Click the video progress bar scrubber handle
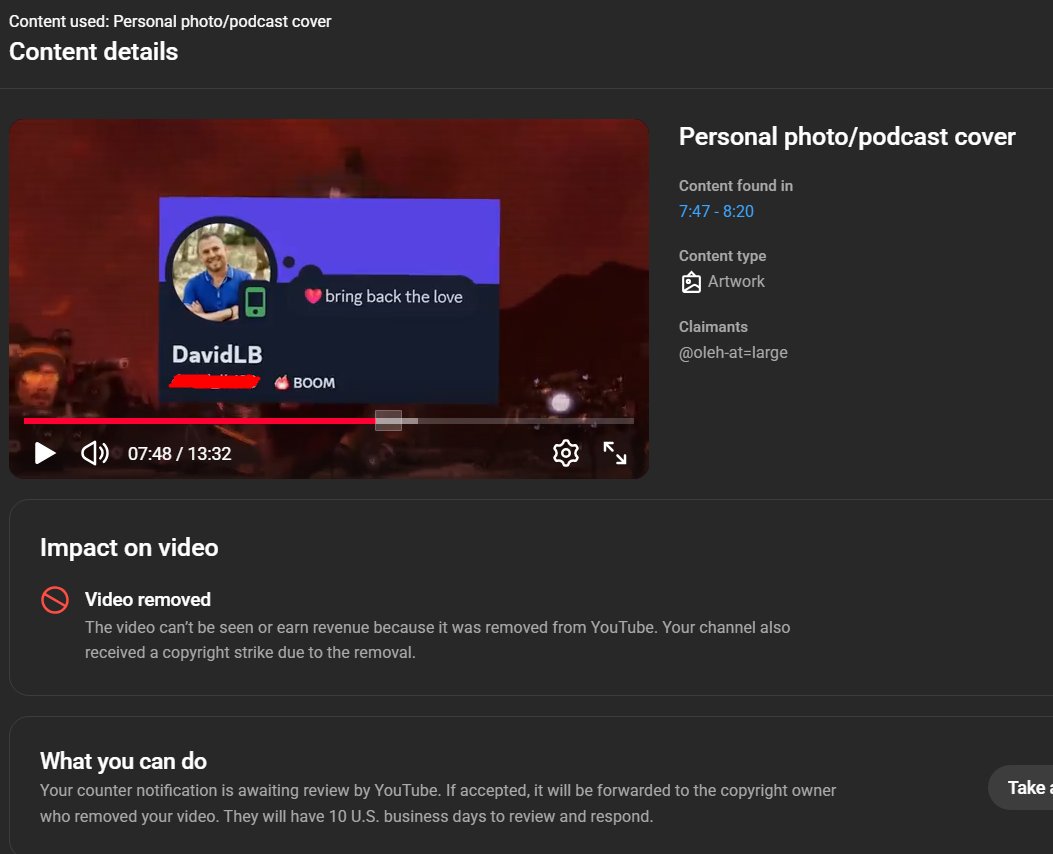Screen dimensions: 1053x854 pos(388,420)
